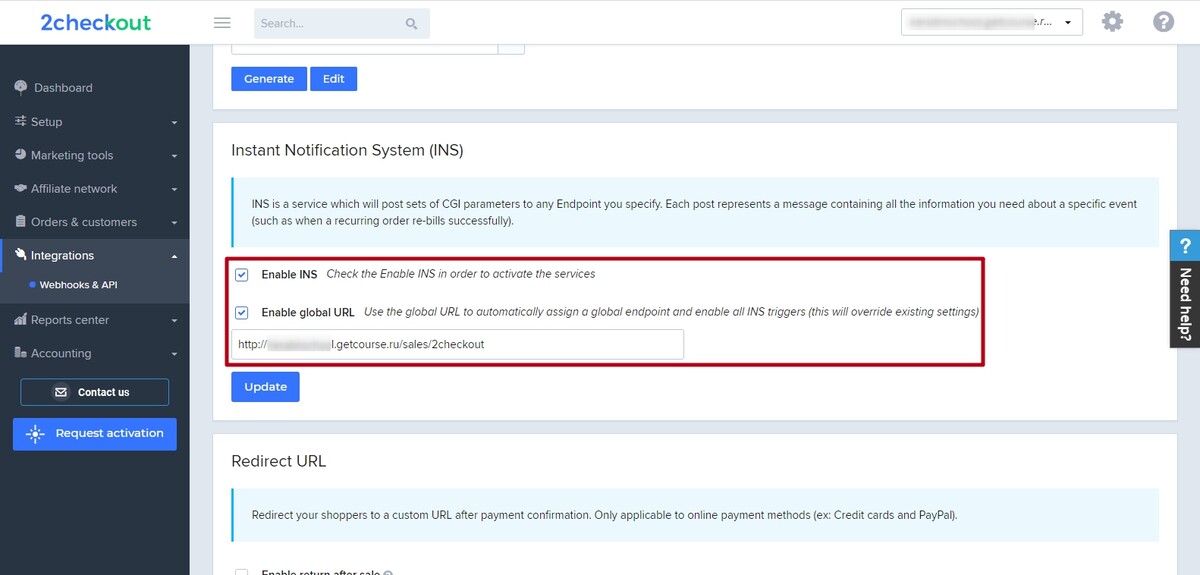Open the settings gear icon
Image resolution: width=1200 pixels, height=575 pixels.
(1112, 22)
